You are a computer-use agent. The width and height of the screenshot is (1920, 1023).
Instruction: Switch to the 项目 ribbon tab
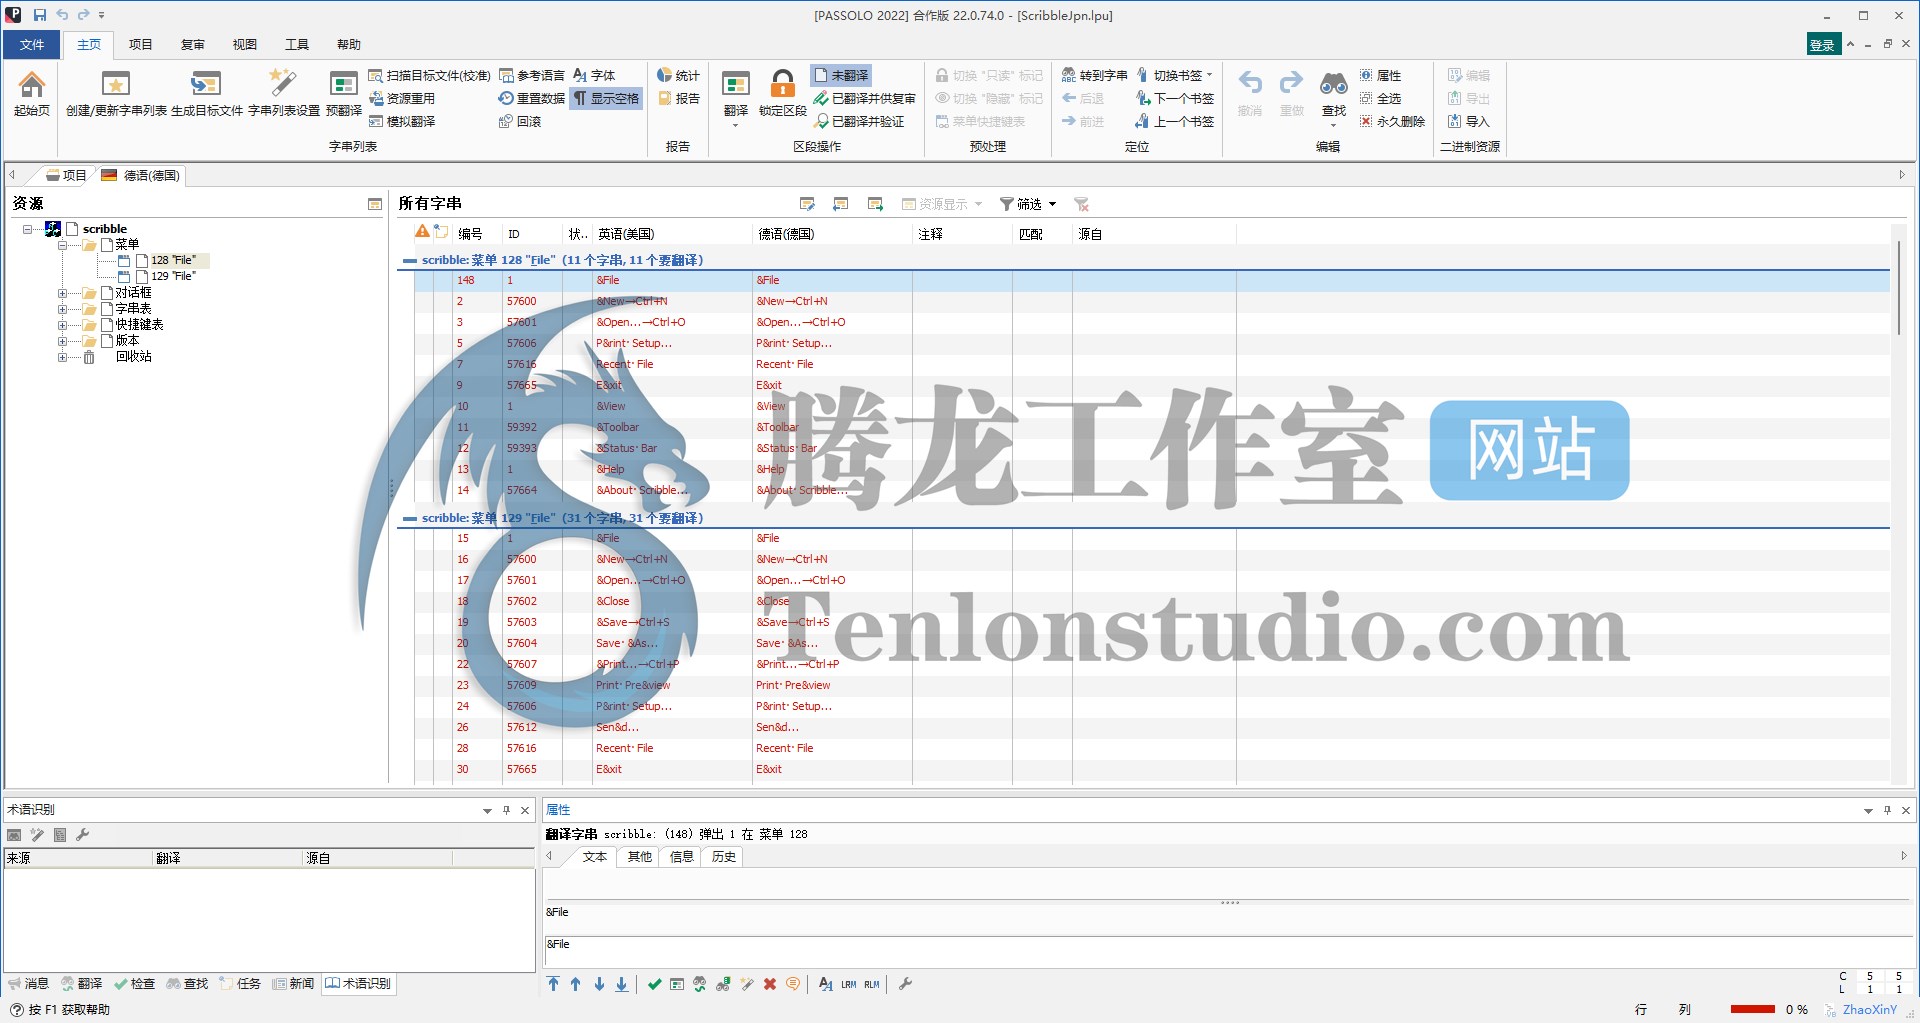click(140, 44)
